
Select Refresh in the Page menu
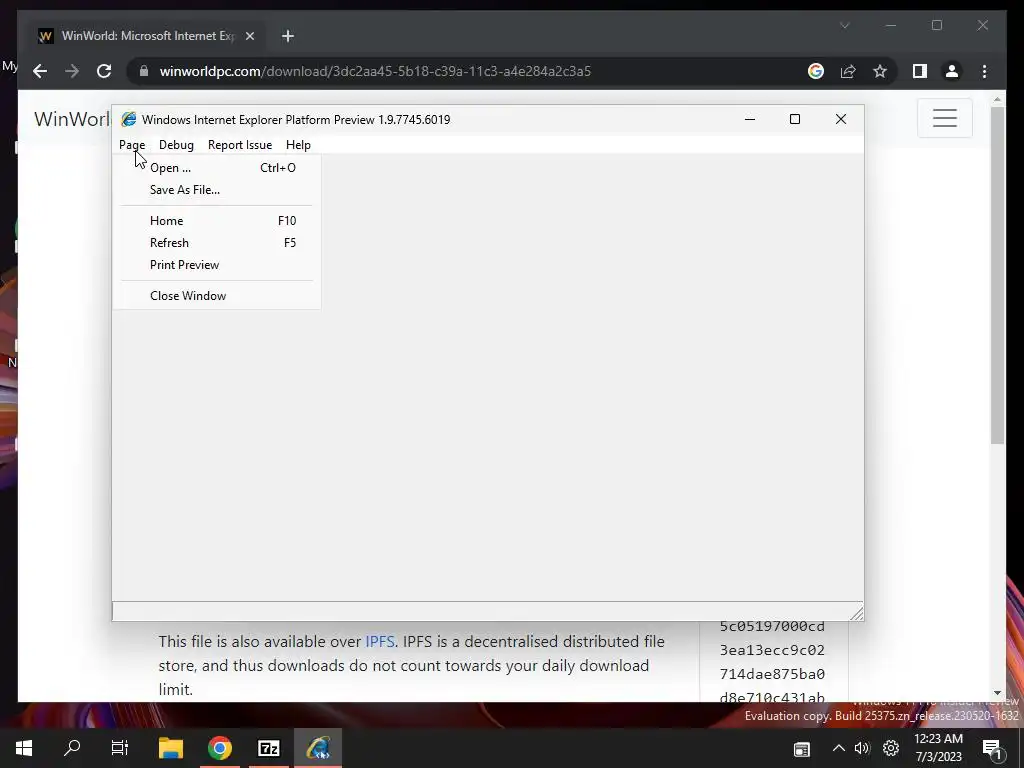pyautogui.click(x=216, y=243)
